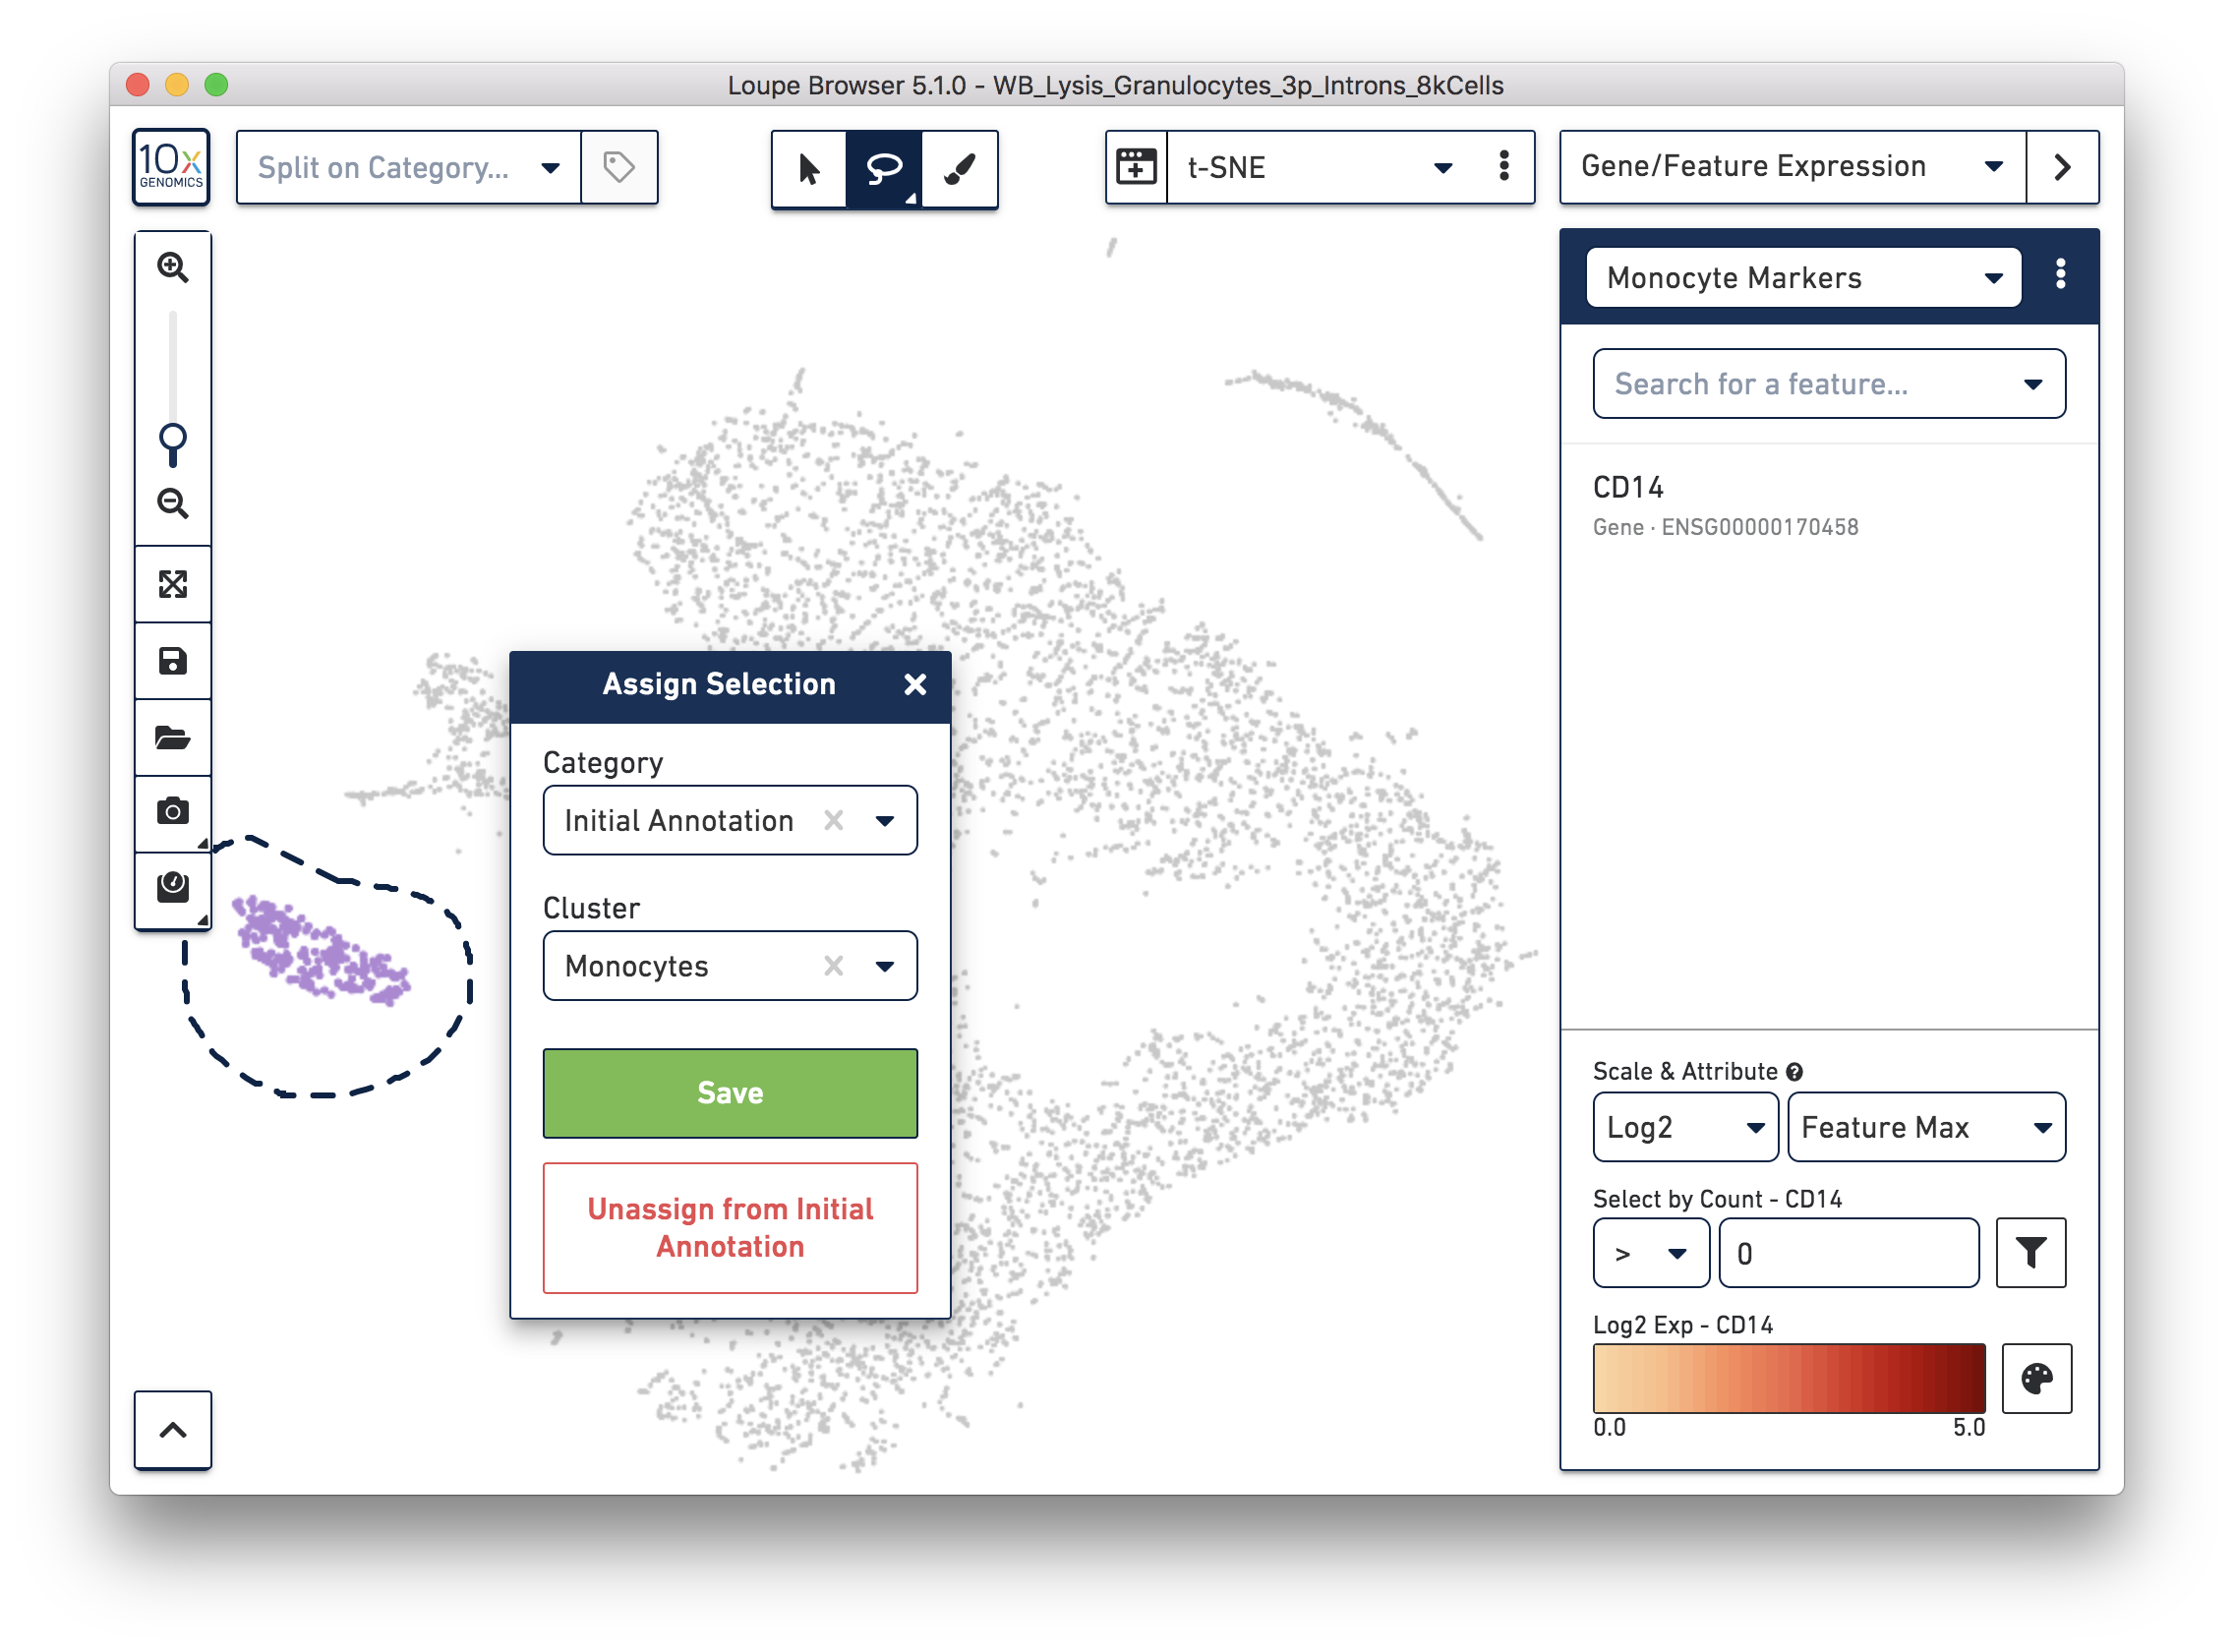Viewport: 2234px width, 1652px height.
Task: Select the CD14 gene entry
Action: (1829, 506)
